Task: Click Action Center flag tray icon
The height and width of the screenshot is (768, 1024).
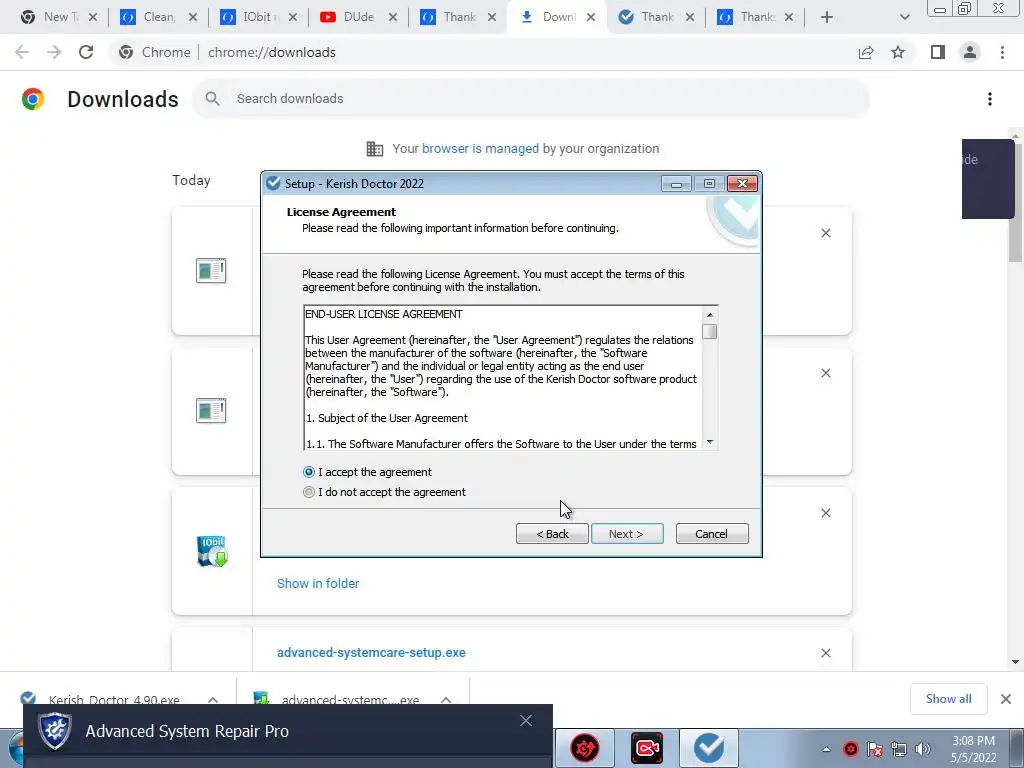Action: [x=875, y=749]
